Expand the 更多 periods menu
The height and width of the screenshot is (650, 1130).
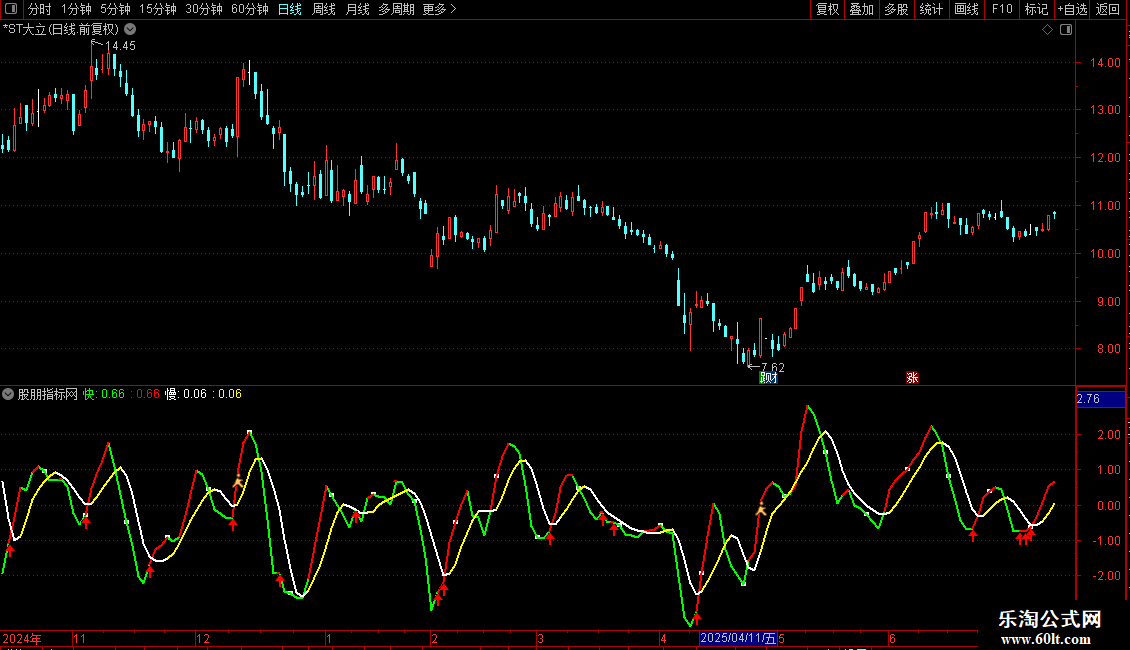tap(439, 9)
